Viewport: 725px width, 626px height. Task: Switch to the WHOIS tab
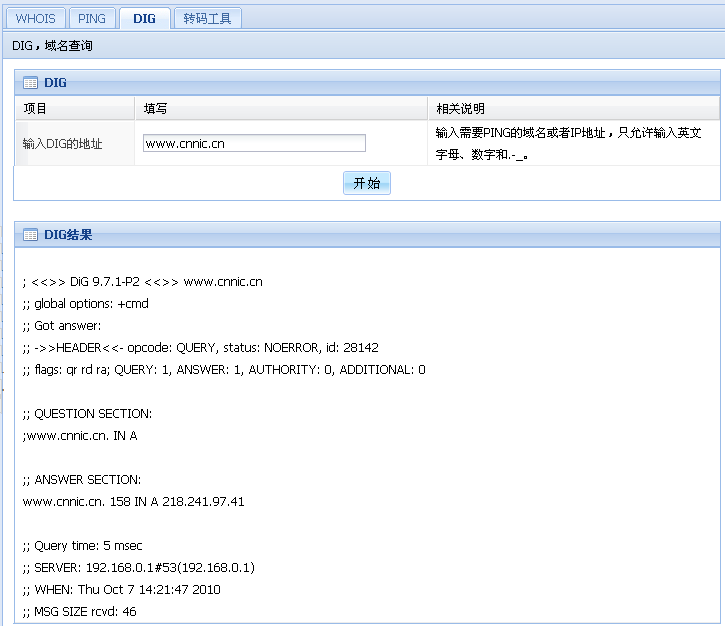(x=36, y=19)
